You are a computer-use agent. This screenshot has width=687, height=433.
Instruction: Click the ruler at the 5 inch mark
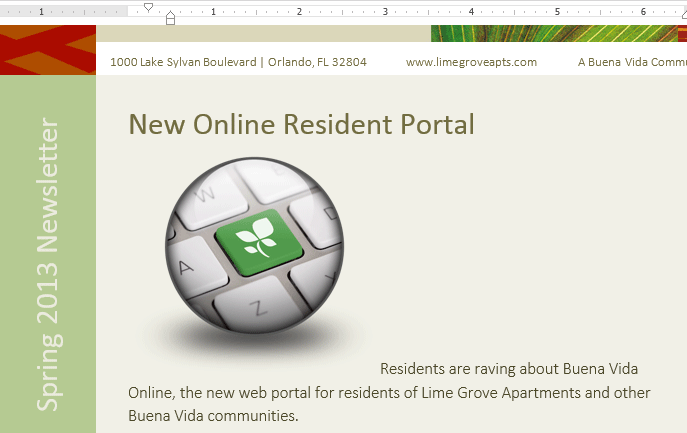557,12
